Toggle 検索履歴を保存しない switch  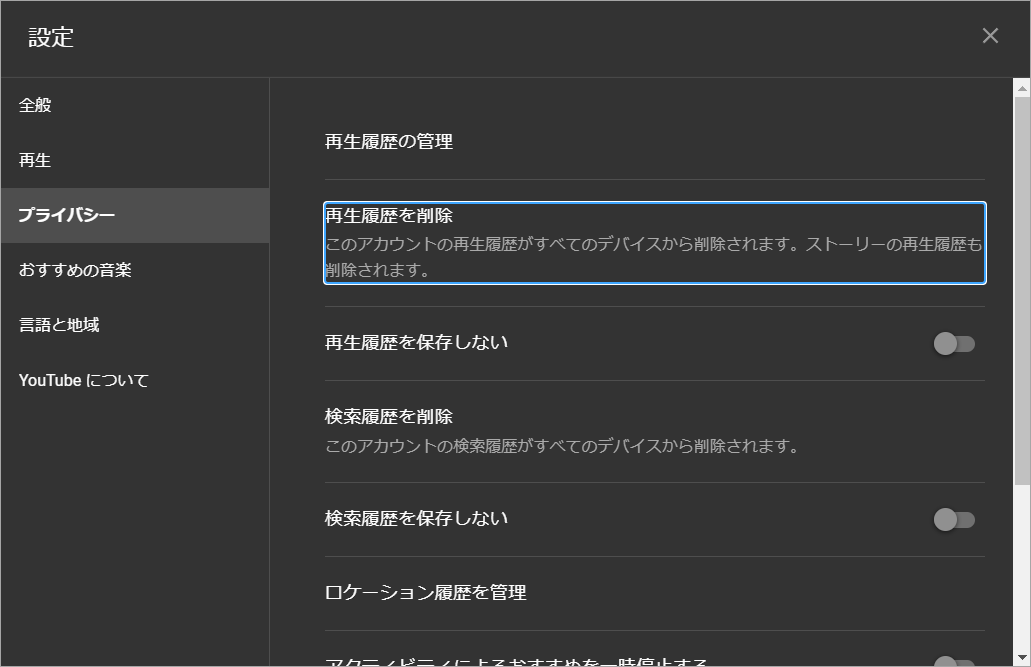pyautogui.click(x=954, y=520)
